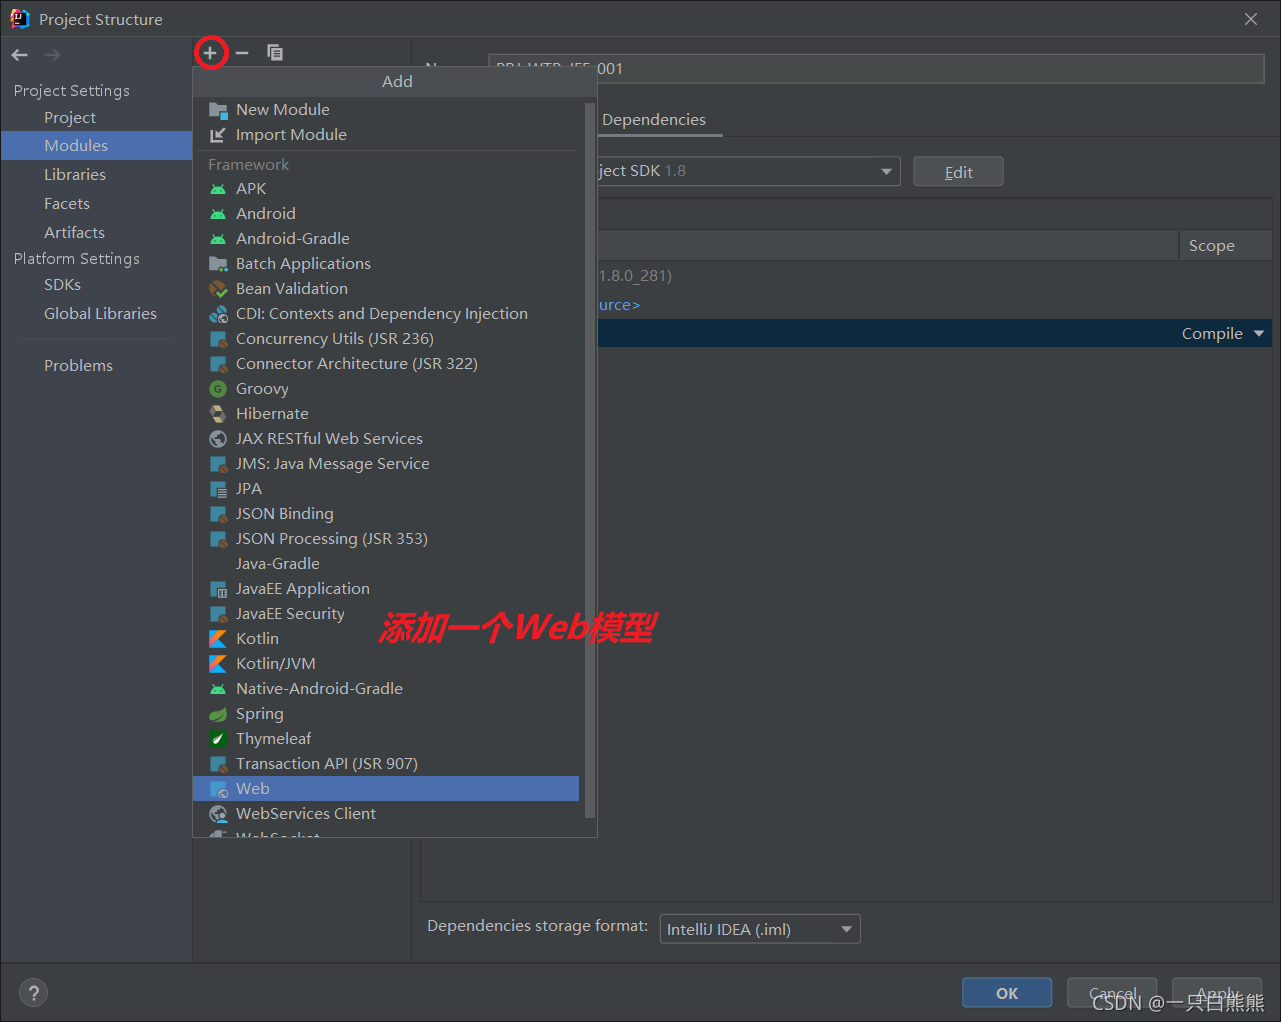This screenshot has height=1022, width=1281.
Task: Click the Remove minus icon
Action: [x=242, y=53]
